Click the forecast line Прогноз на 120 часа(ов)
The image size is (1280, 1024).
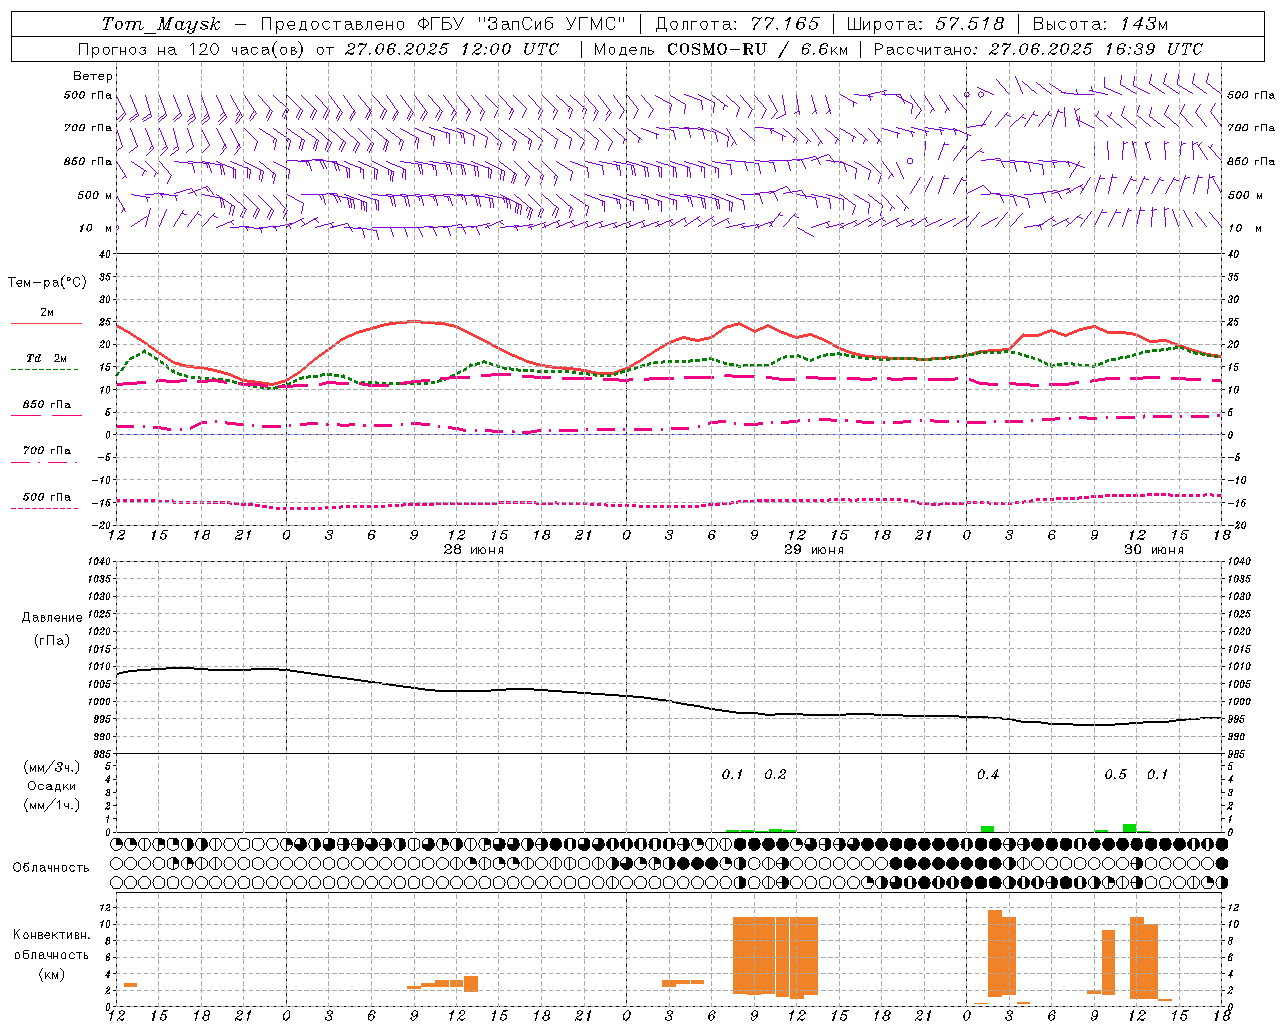(192, 49)
